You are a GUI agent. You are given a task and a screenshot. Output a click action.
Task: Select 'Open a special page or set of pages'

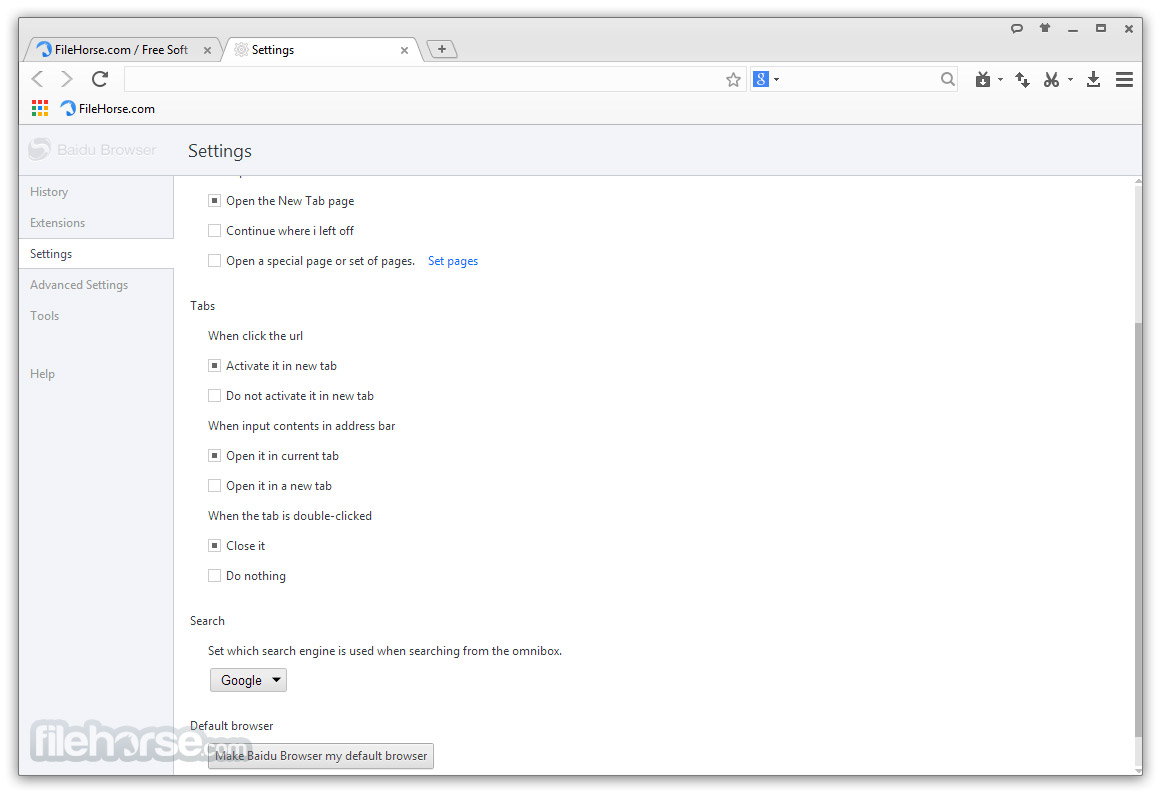[x=215, y=261]
